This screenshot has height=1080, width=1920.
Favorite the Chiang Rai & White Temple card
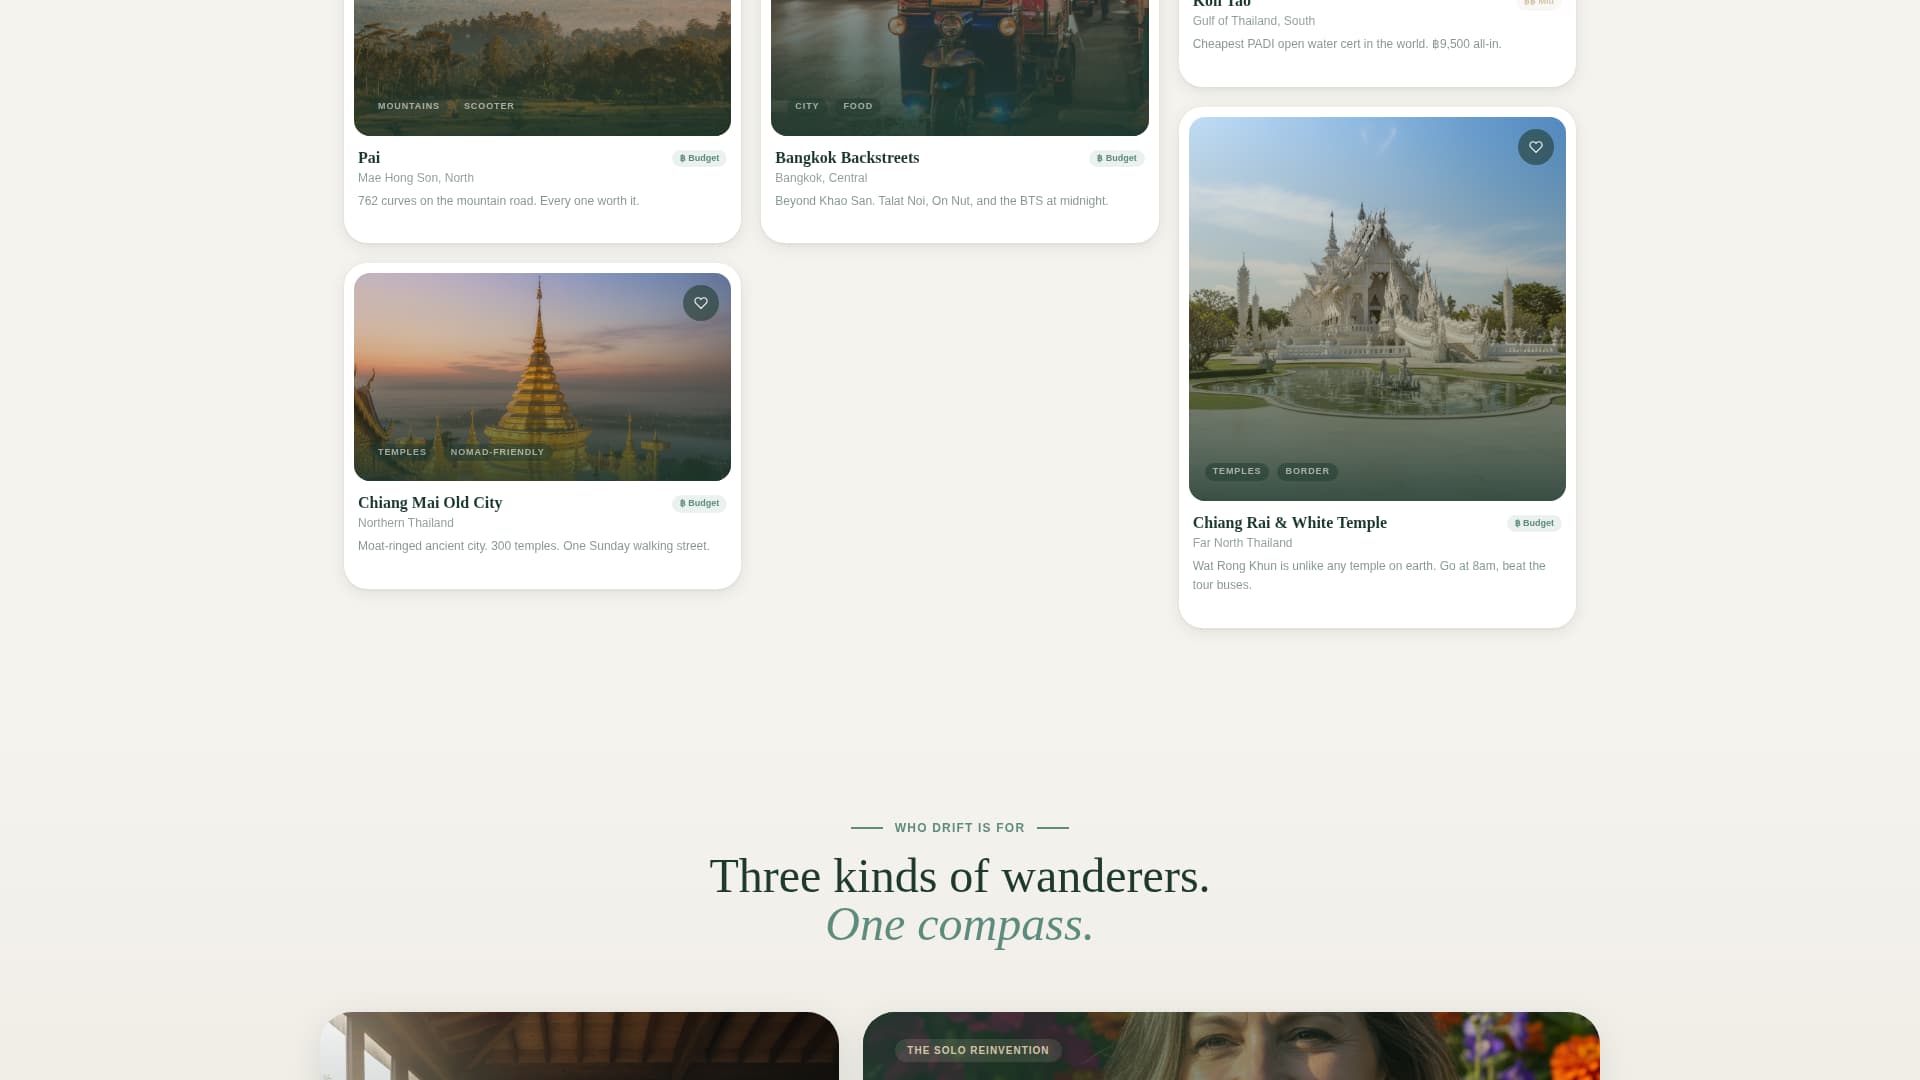1536,147
